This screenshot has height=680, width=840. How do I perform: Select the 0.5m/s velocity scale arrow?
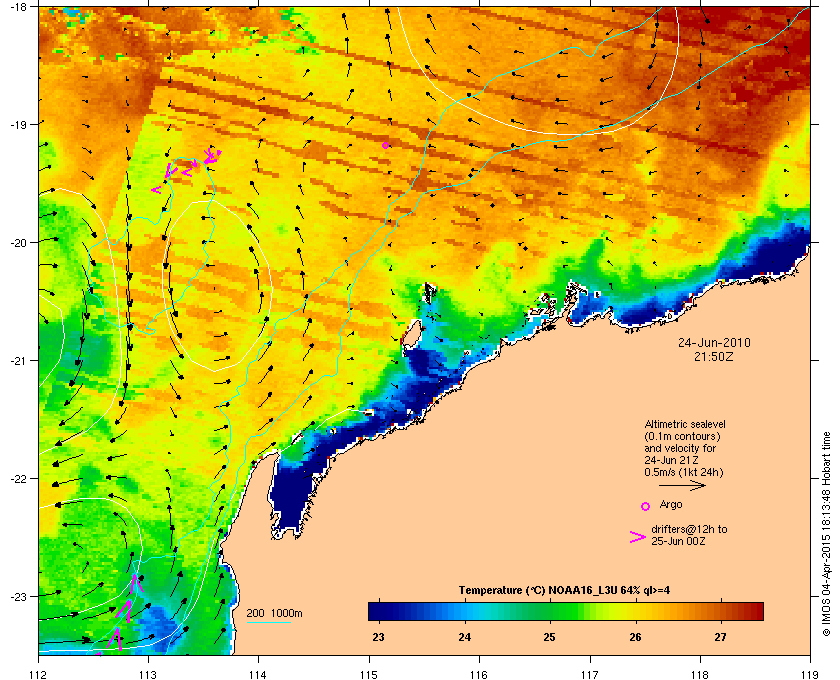pos(682,486)
